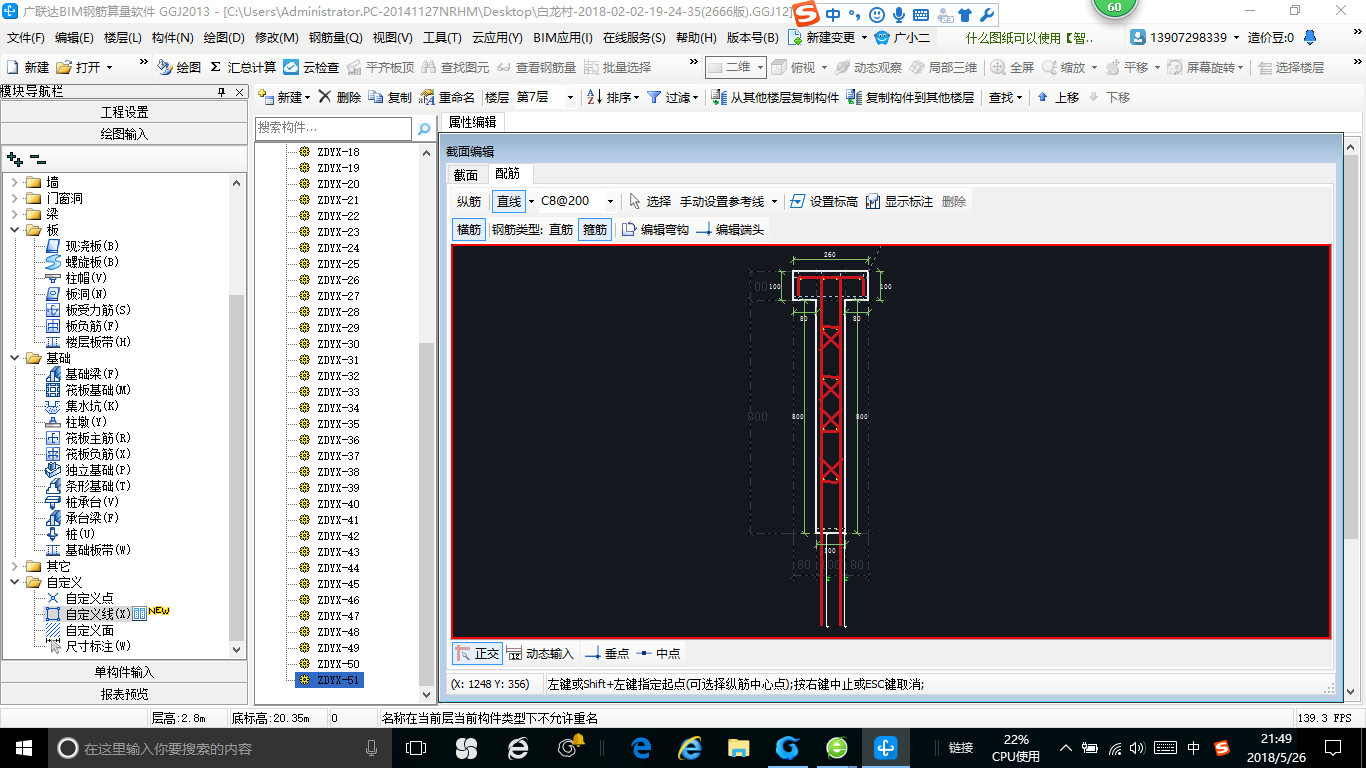
Task: Select 集水坑(K) in the tree
Action: point(82,406)
